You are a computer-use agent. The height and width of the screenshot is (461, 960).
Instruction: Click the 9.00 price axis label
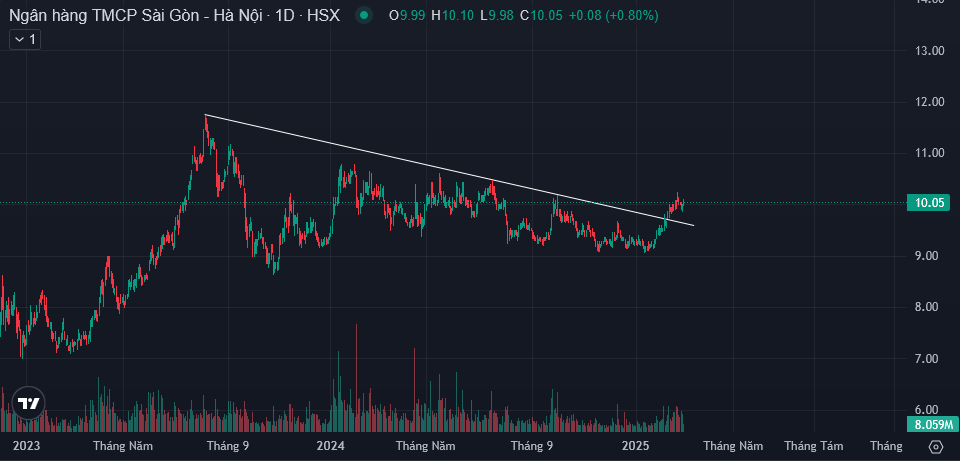[x=928, y=256]
